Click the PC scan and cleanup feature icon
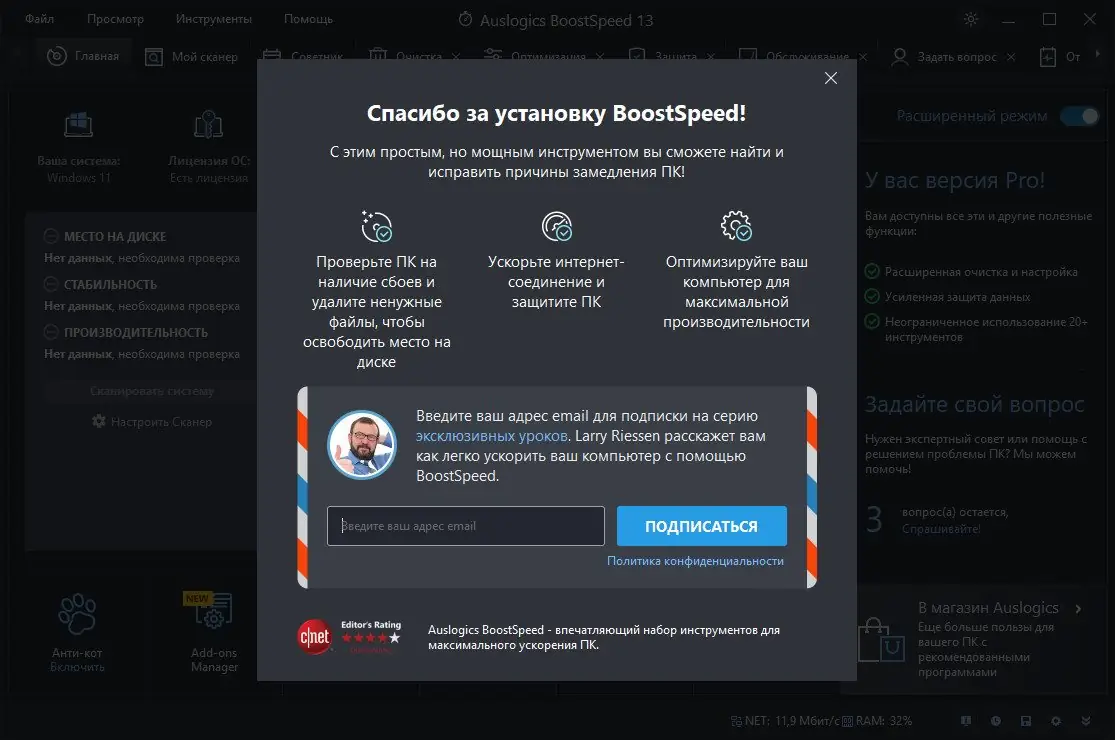The image size is (1115, 740). coord(377,226)
